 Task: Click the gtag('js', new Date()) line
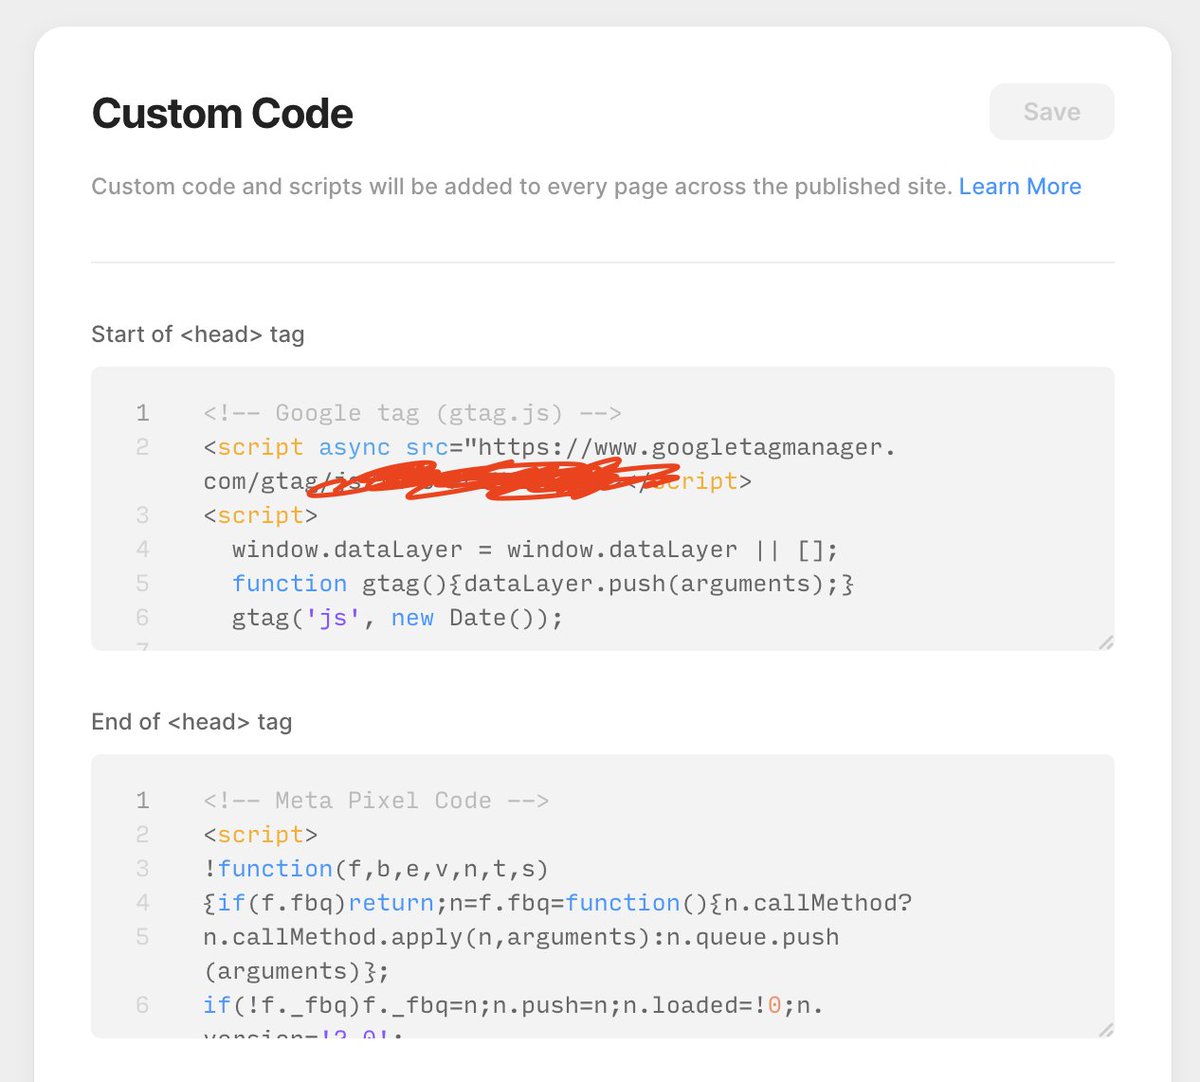pyautogui.click(x=397, y=618)
